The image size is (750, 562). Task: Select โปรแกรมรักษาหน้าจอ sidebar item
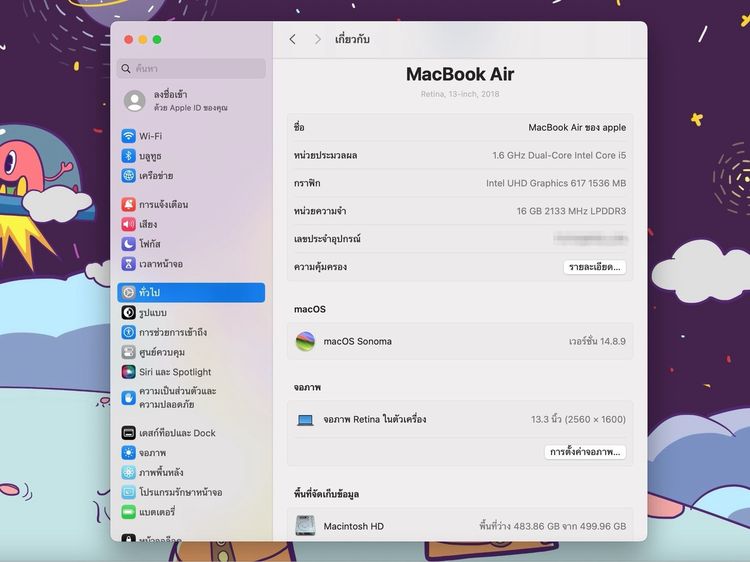(x=191, y=492)
